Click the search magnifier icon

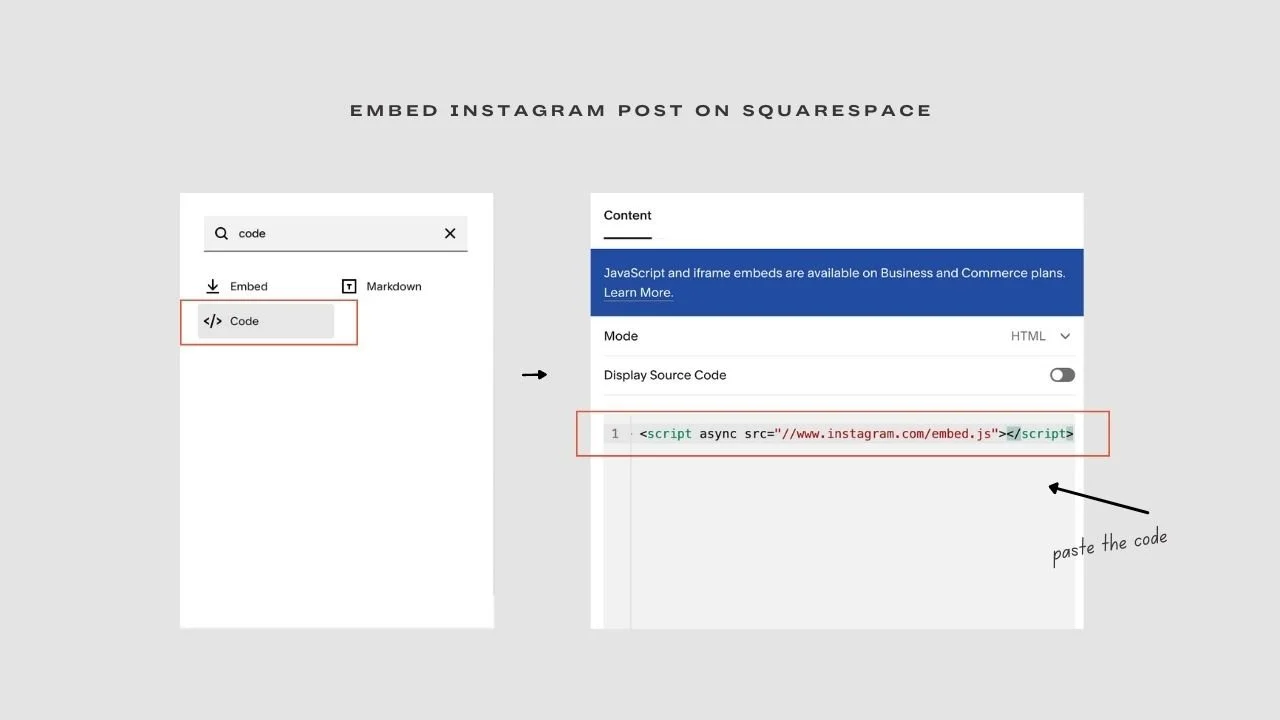tap(222, 233)
